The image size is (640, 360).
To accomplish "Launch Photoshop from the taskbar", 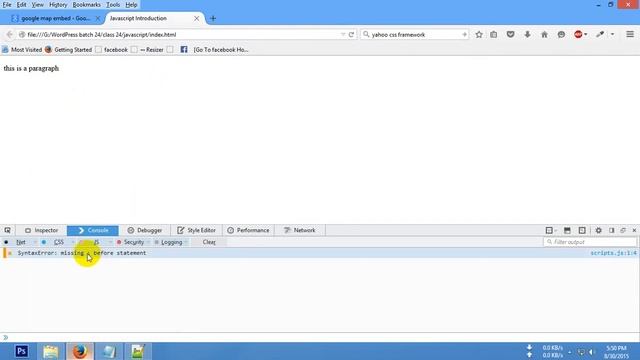I will point(21,351).
